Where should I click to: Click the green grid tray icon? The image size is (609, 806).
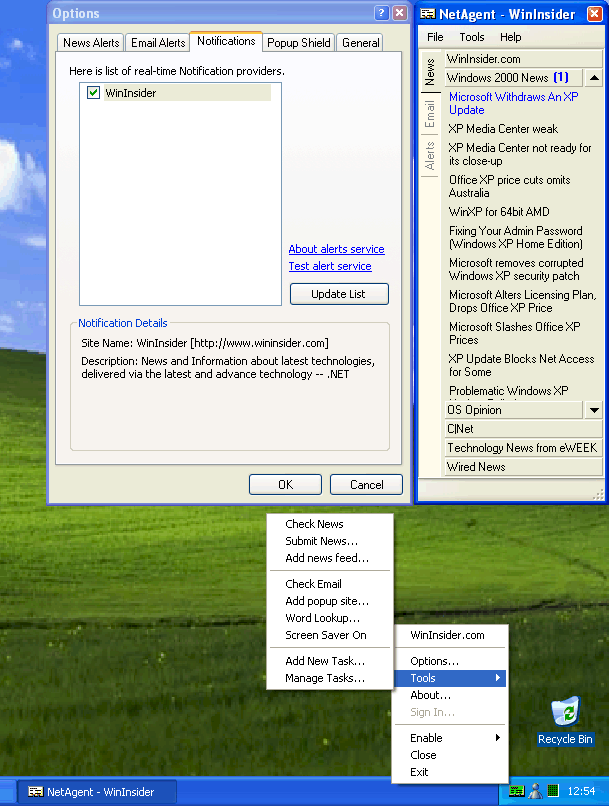coord(553,790)
